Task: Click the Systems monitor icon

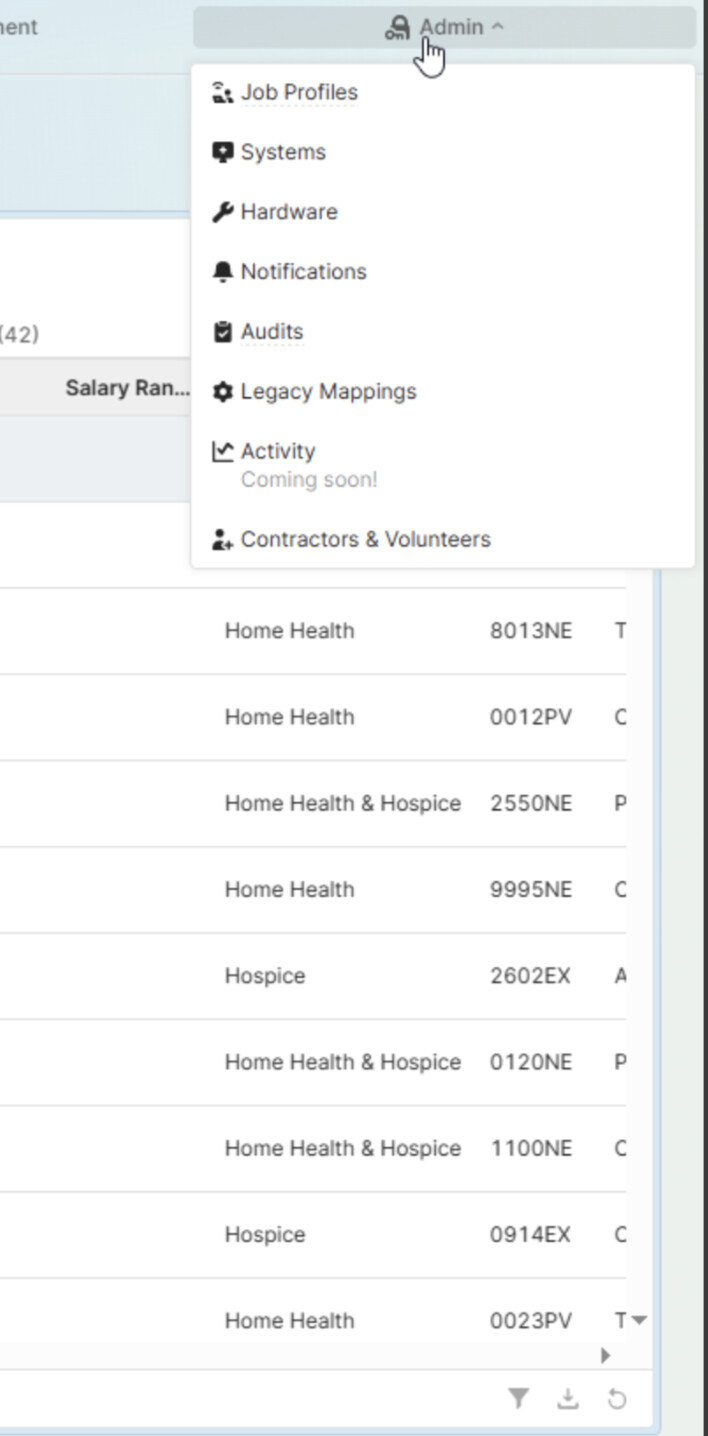Action: (x=222, y=153)
